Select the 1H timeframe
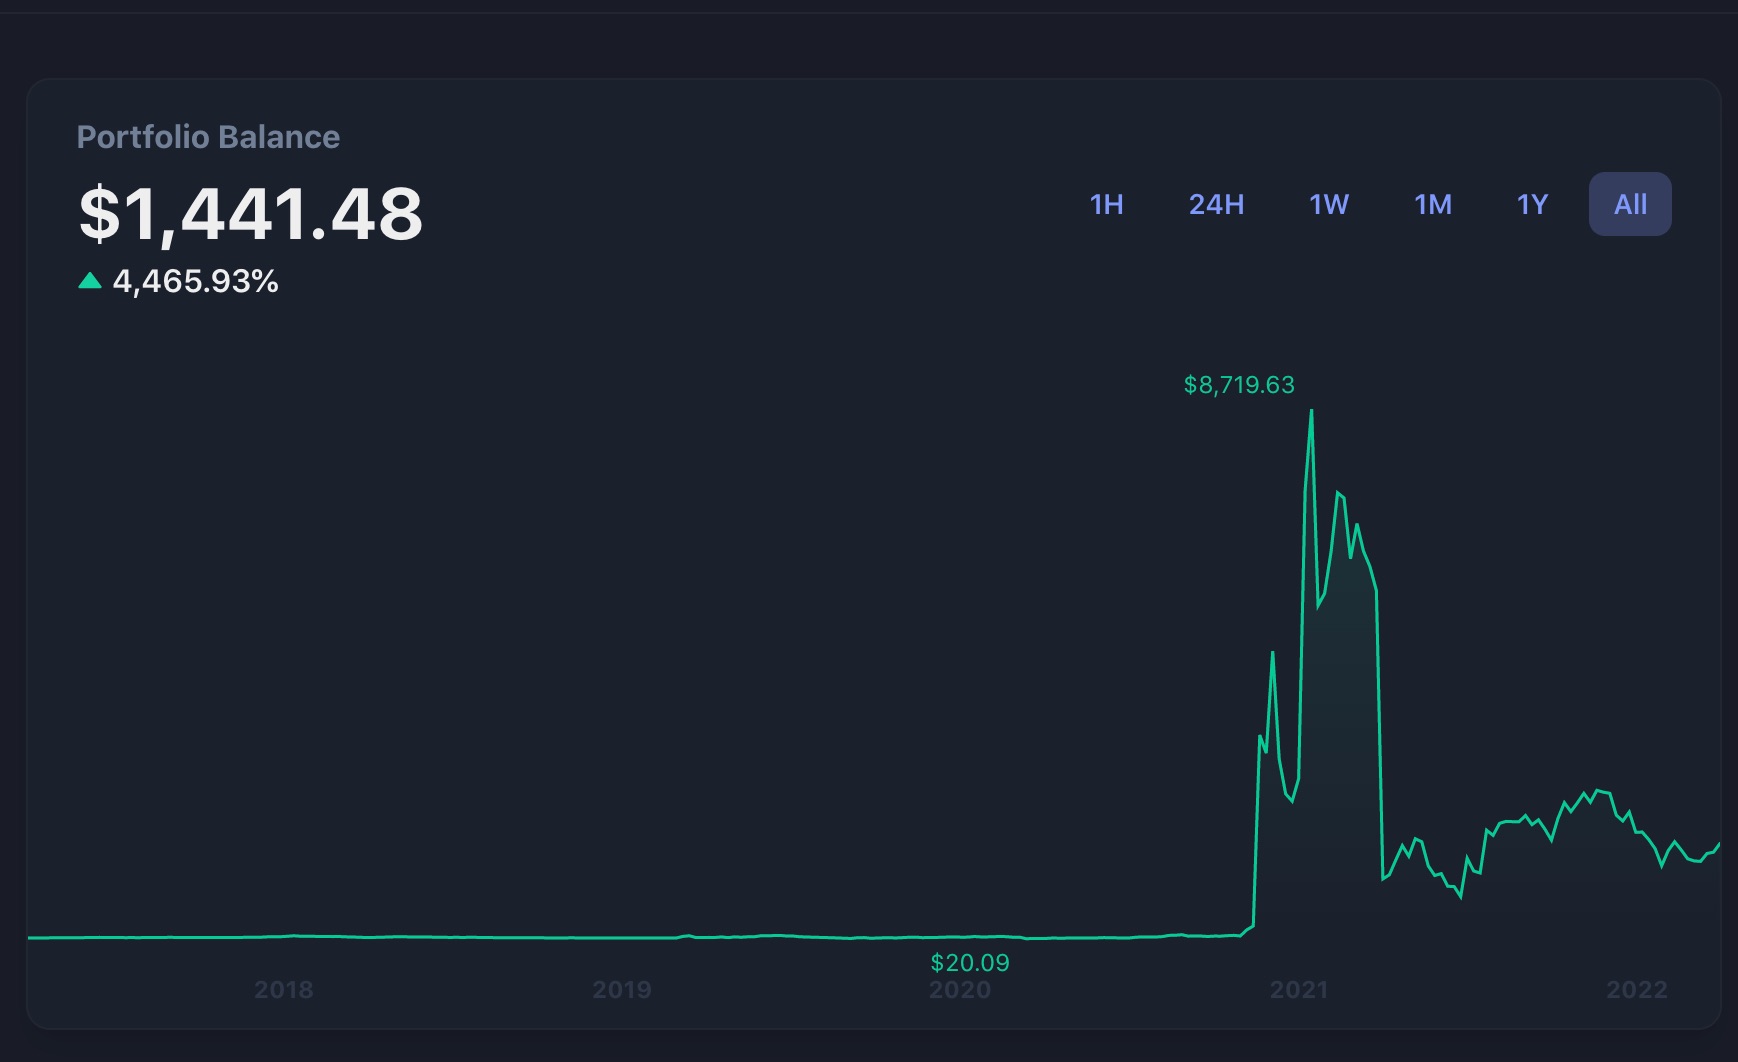Image resolution: width=1738 pixels, height=1062 pixels. coord(1107,204)
